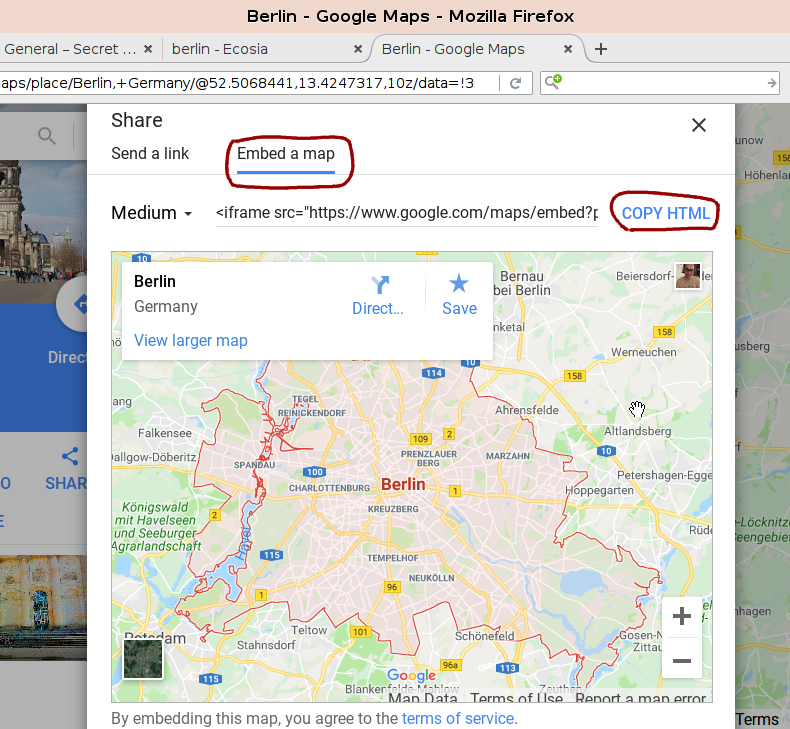Click the Berlin city label on map
This screenshot has height=729, width=790.
click(x=403, y=484)
